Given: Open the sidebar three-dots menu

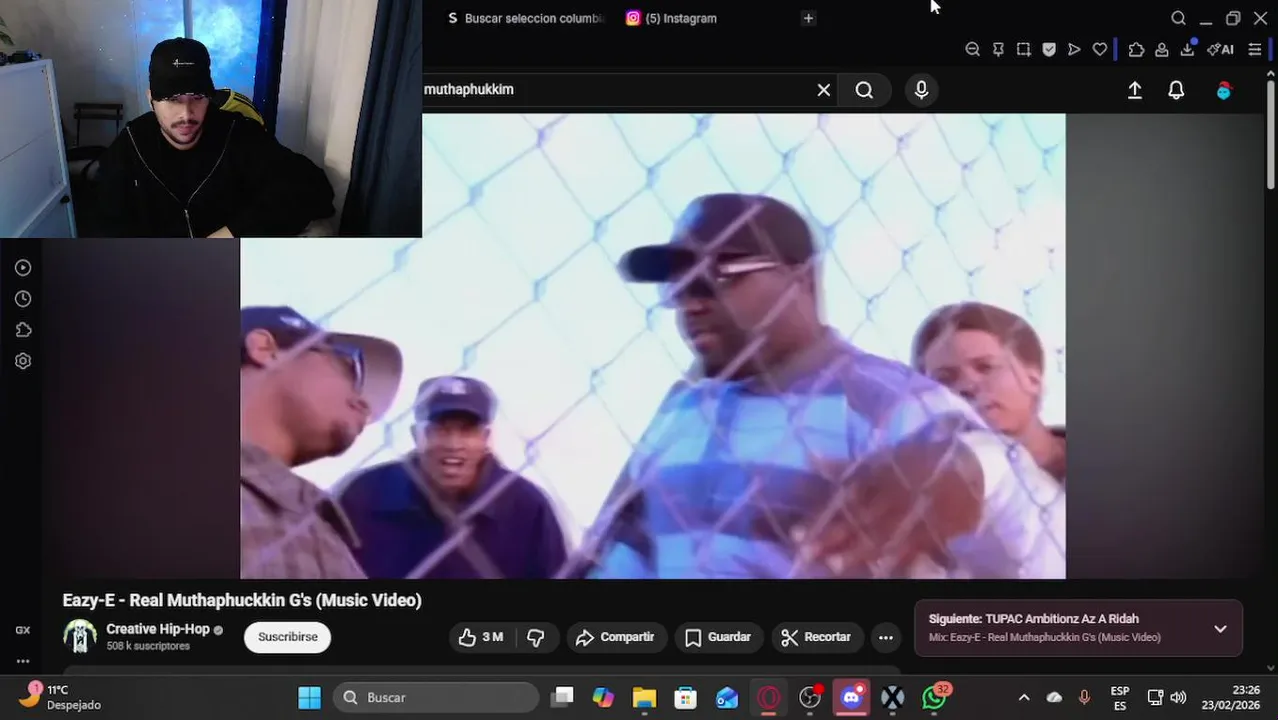Looking at the screenshot, I should tap(23, 661).
